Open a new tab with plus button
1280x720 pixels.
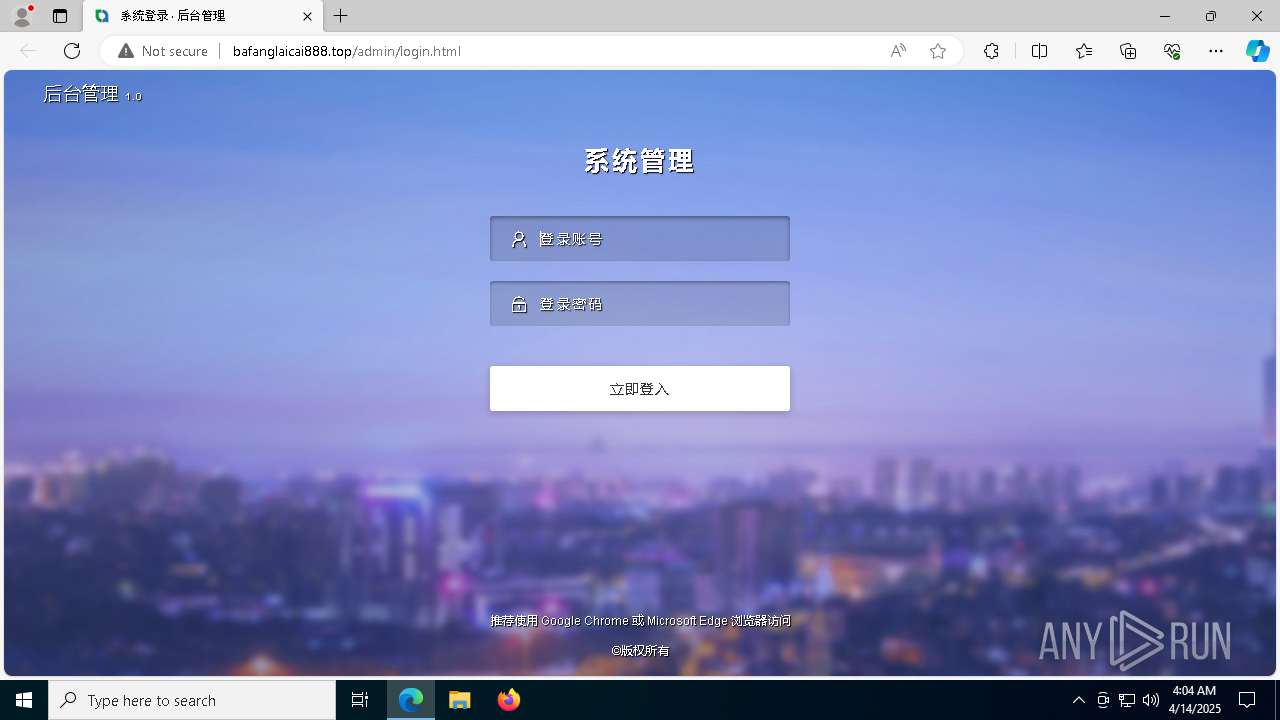click(x=341, y=16)
